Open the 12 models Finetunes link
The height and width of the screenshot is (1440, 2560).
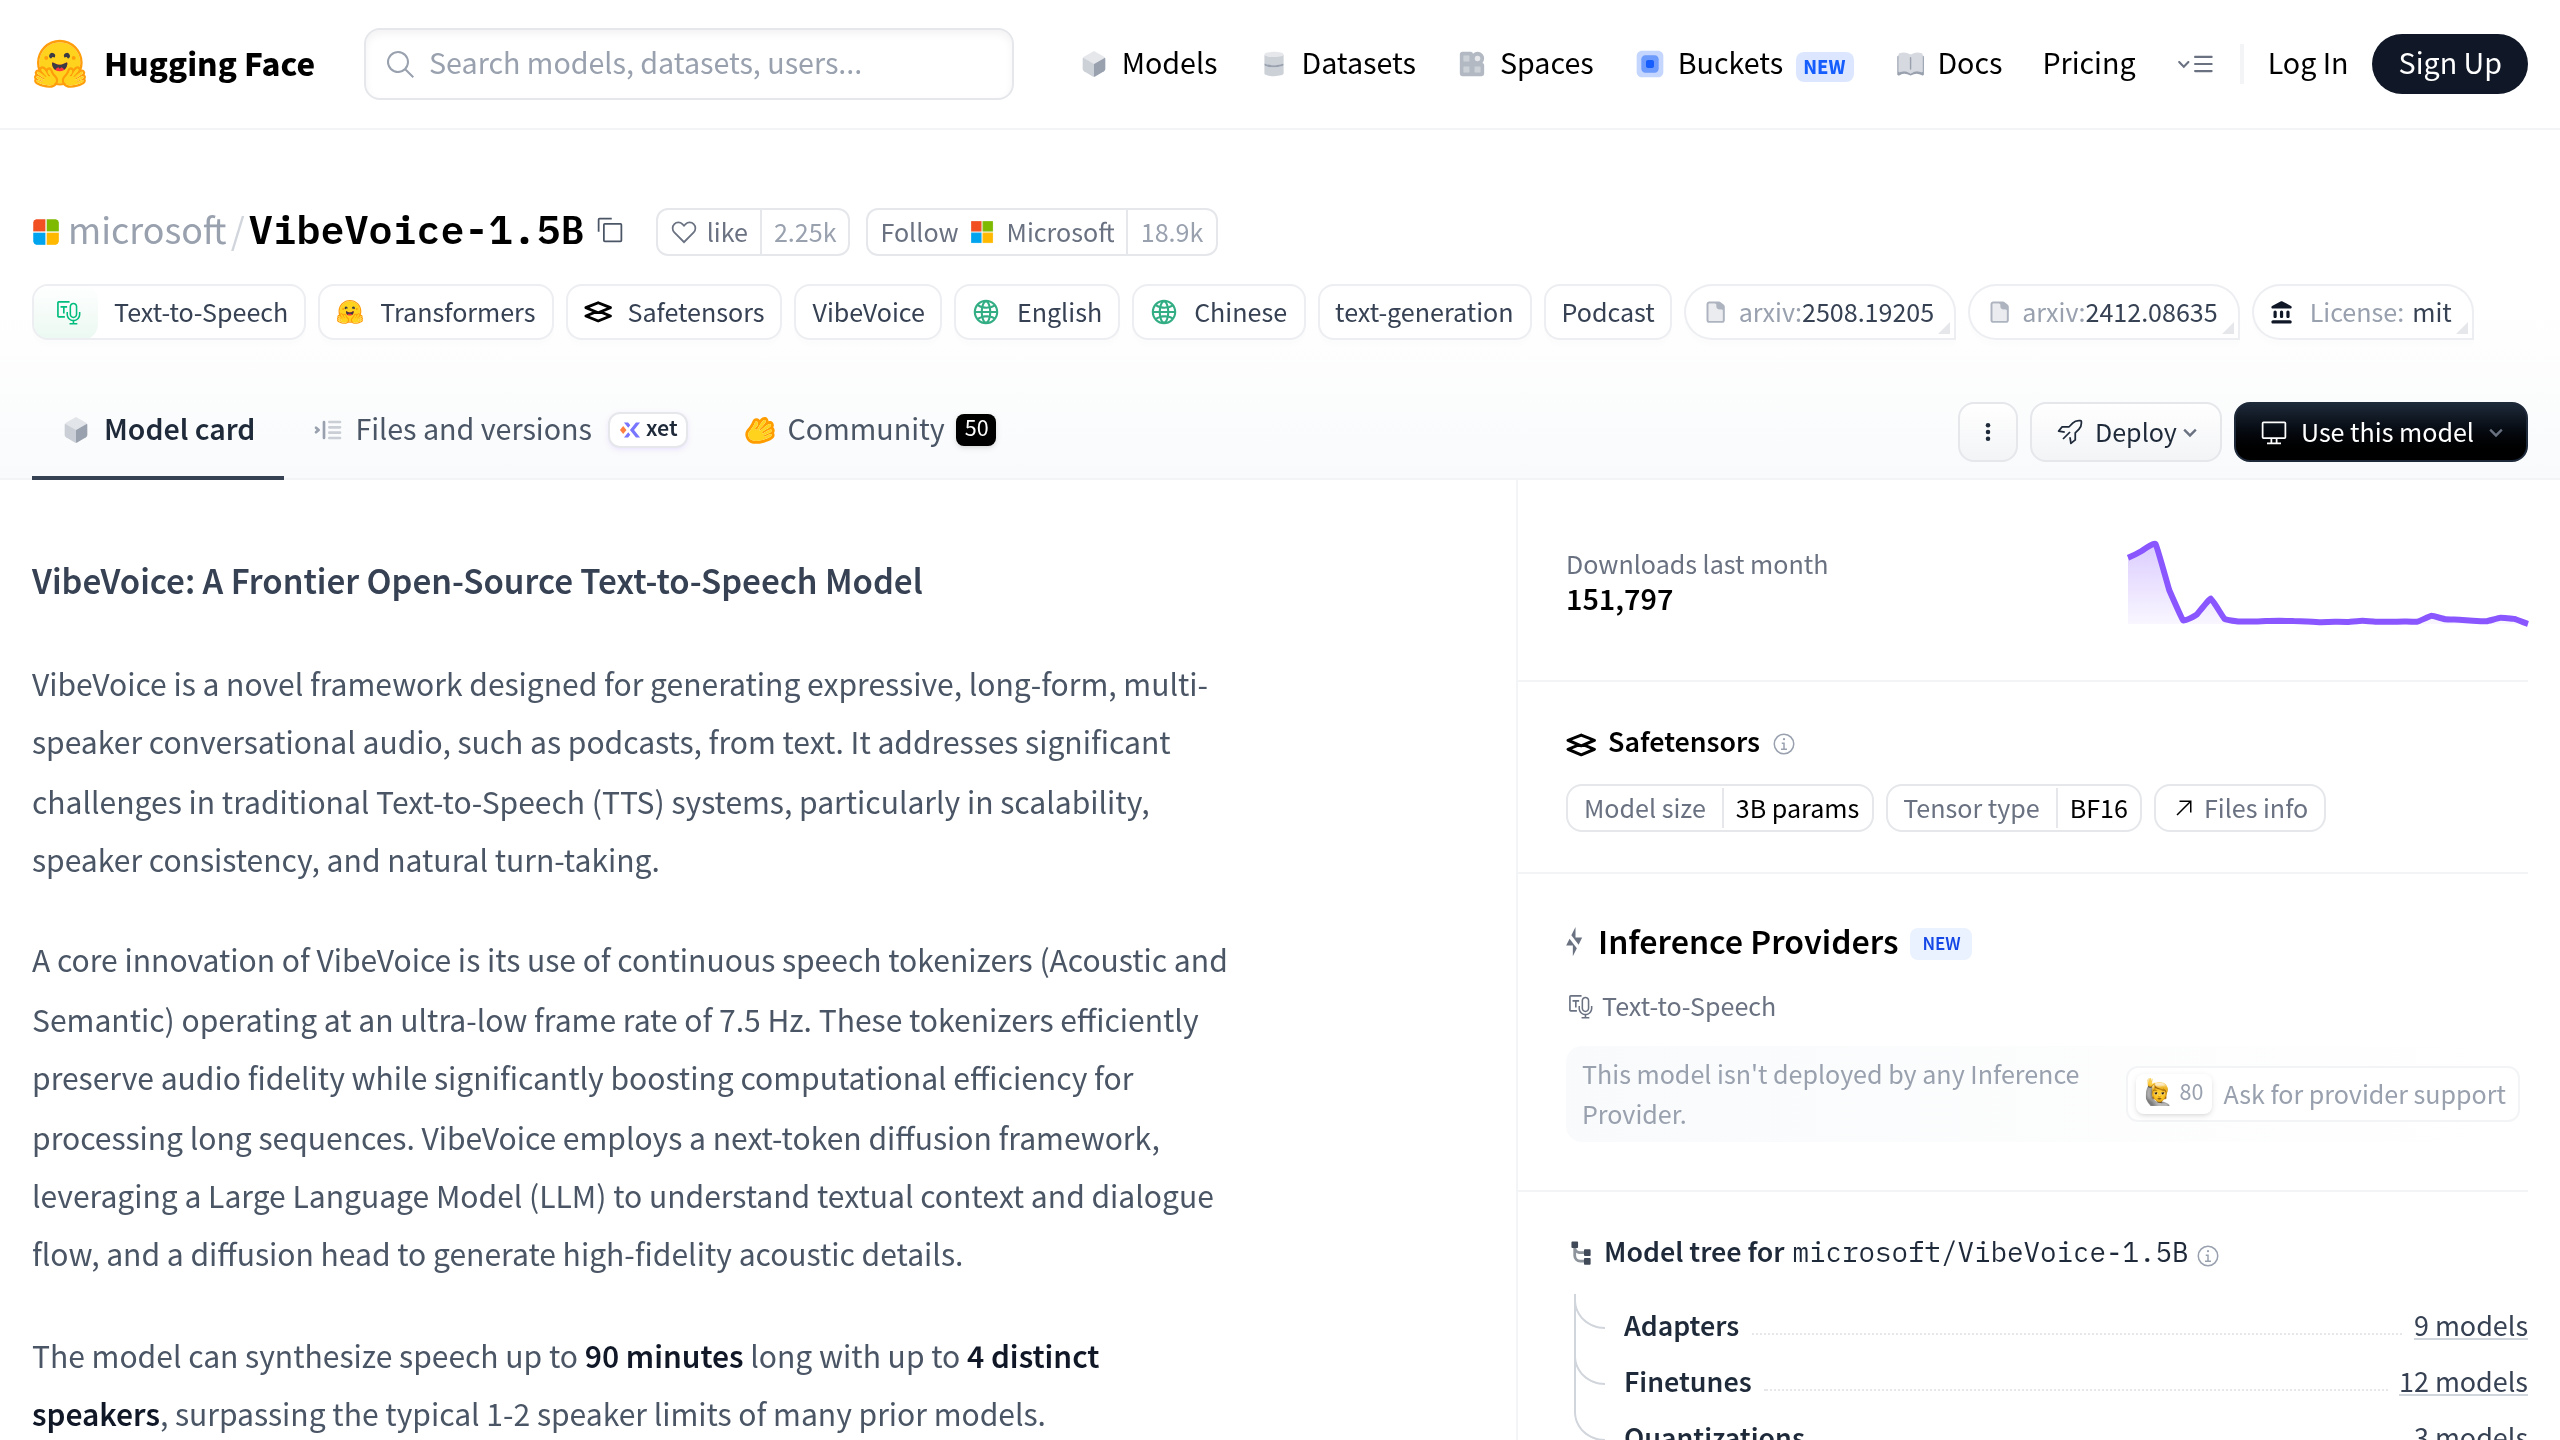[2462, 1382]
